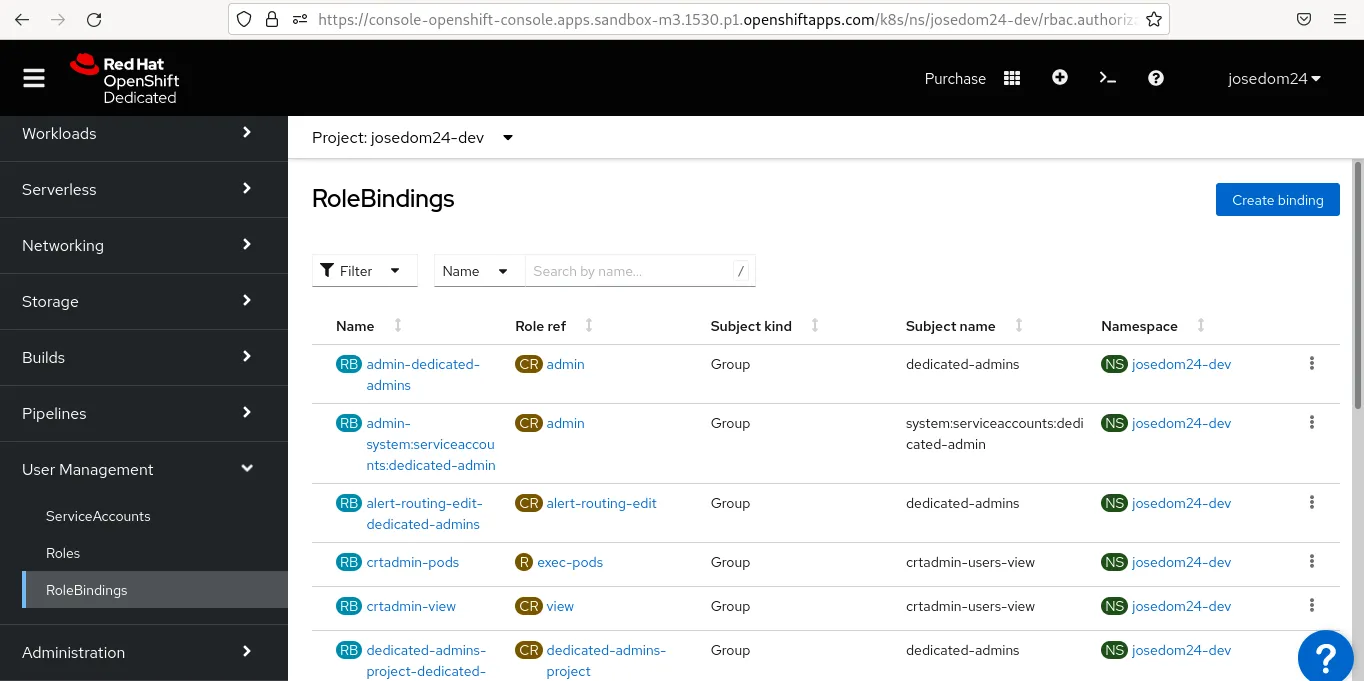Toggle the hamburger navigation menu

coord(34,78)
